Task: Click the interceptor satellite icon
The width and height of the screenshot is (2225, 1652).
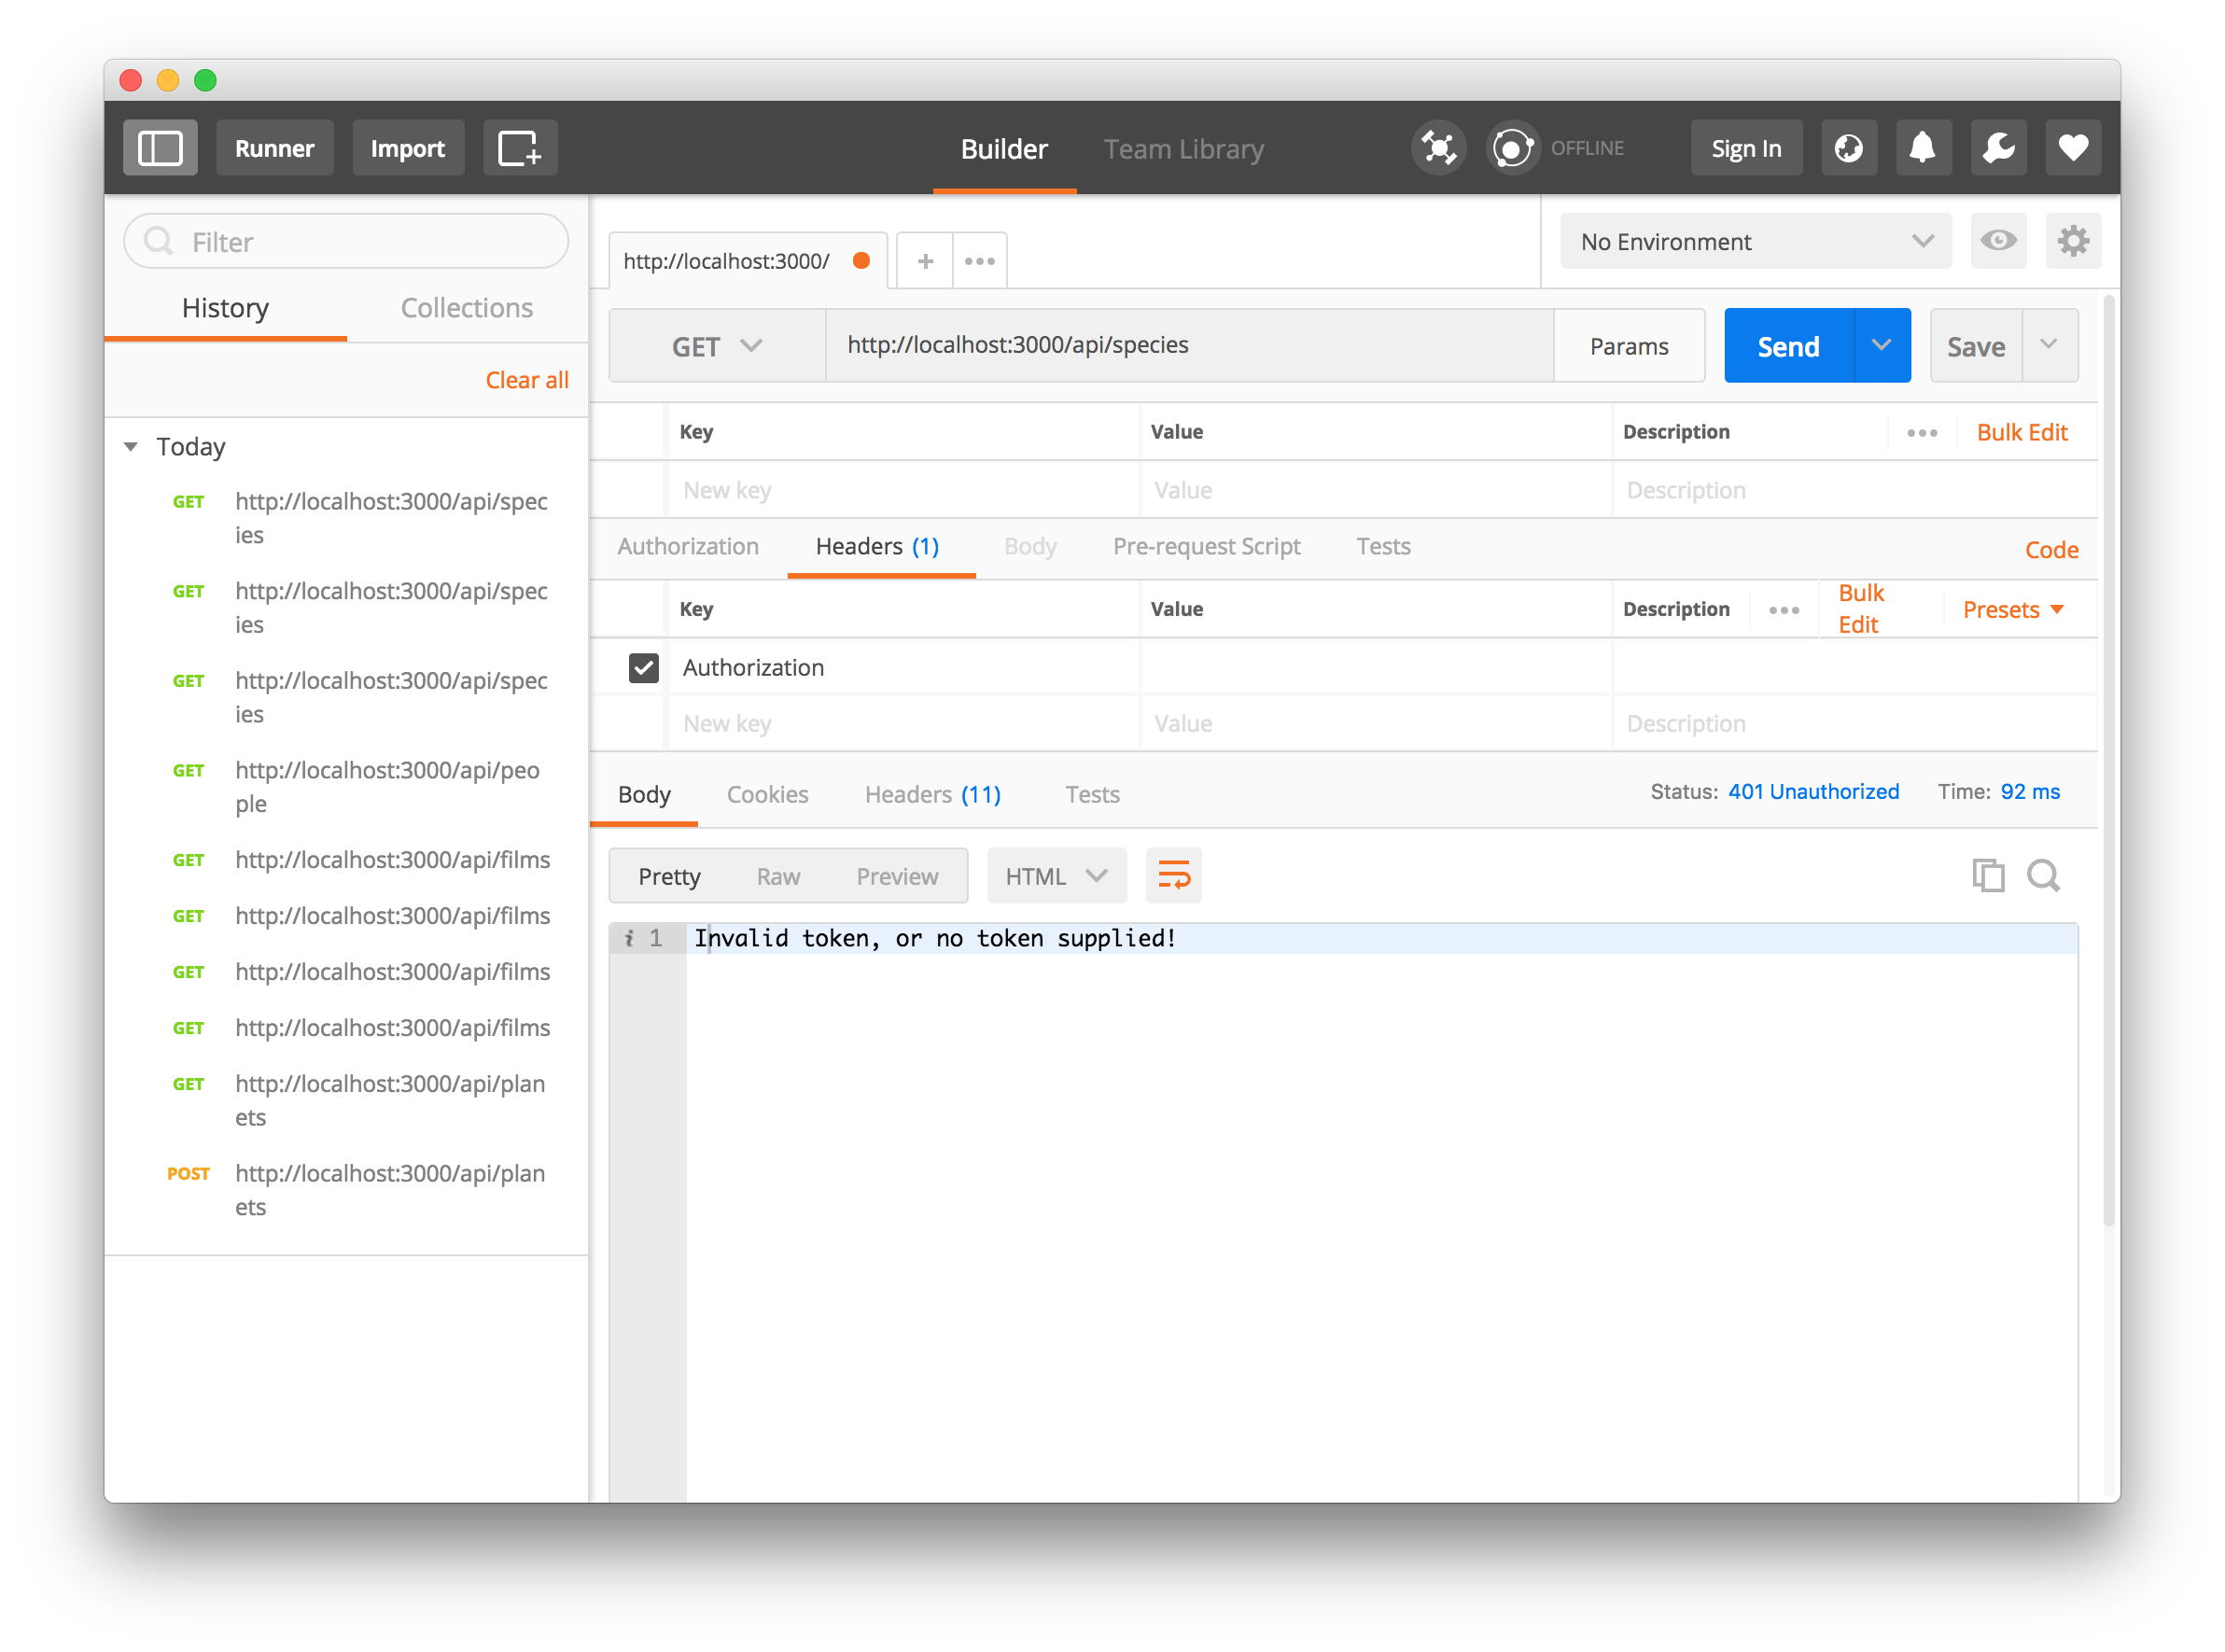Action: (1438, 148)
